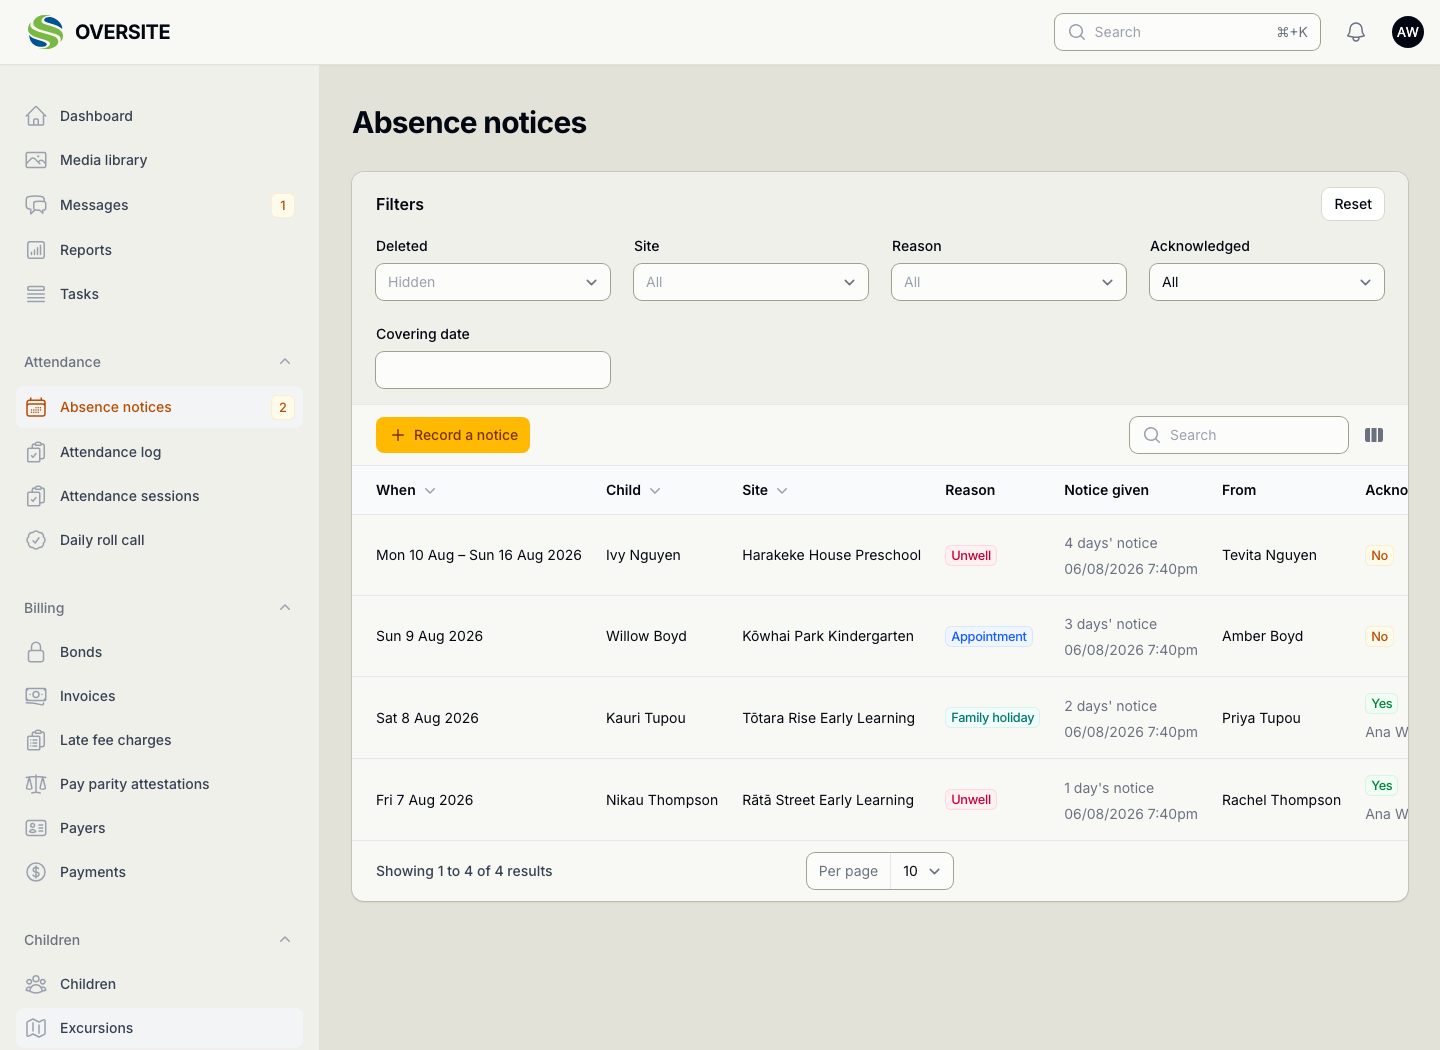Focus the top Search box

(1187, 32)
